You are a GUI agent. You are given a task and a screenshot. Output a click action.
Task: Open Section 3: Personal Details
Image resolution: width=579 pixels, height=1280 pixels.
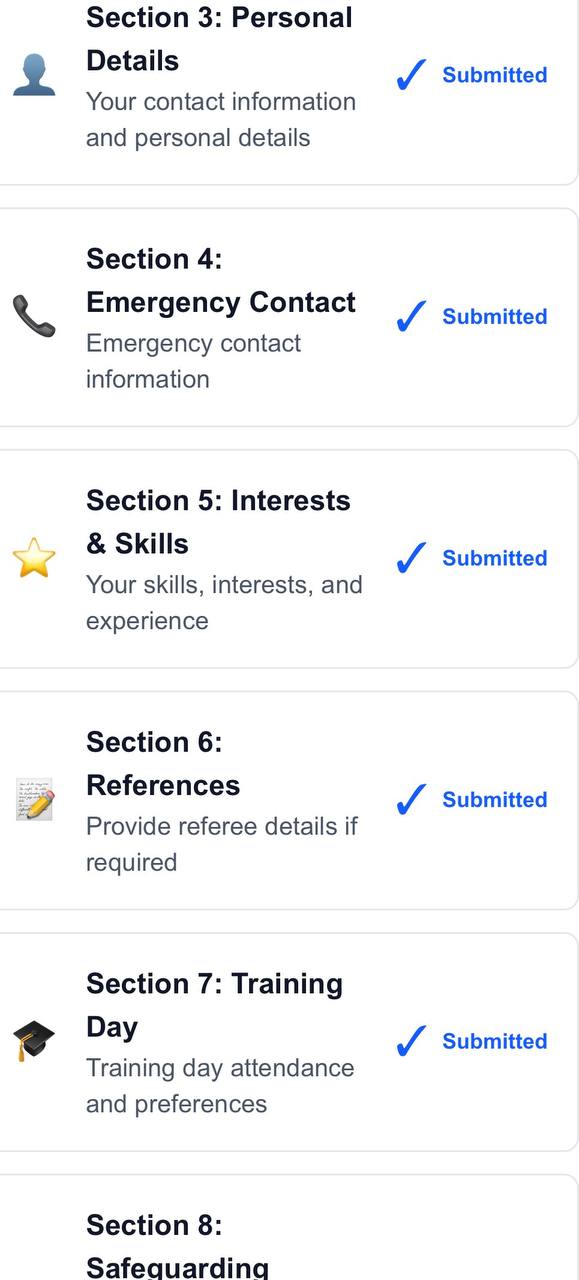(x=220, y=38)
